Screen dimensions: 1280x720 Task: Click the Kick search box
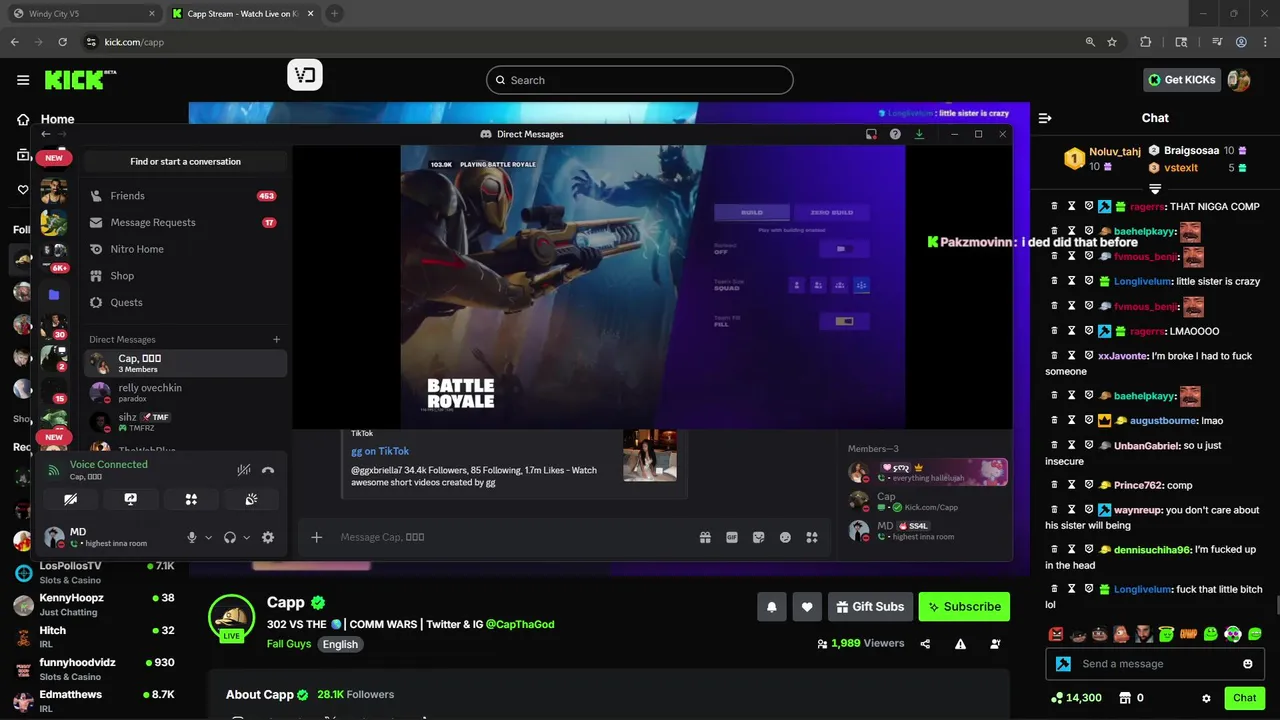(640, 80)
